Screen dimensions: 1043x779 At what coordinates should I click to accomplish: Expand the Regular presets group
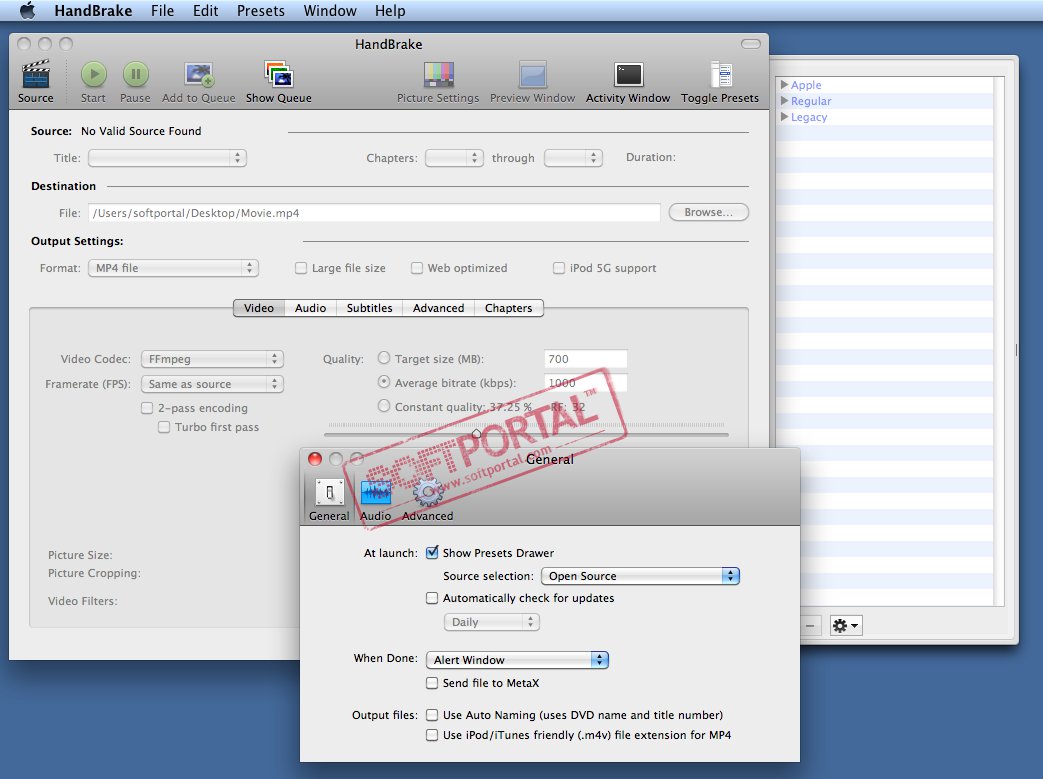785,100
